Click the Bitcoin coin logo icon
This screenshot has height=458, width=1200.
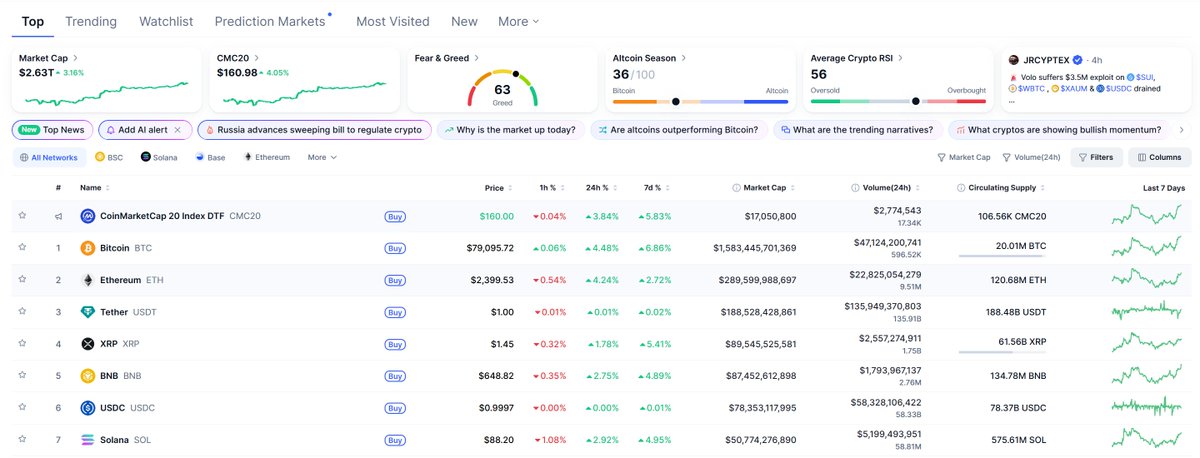[x=88, y=248]
